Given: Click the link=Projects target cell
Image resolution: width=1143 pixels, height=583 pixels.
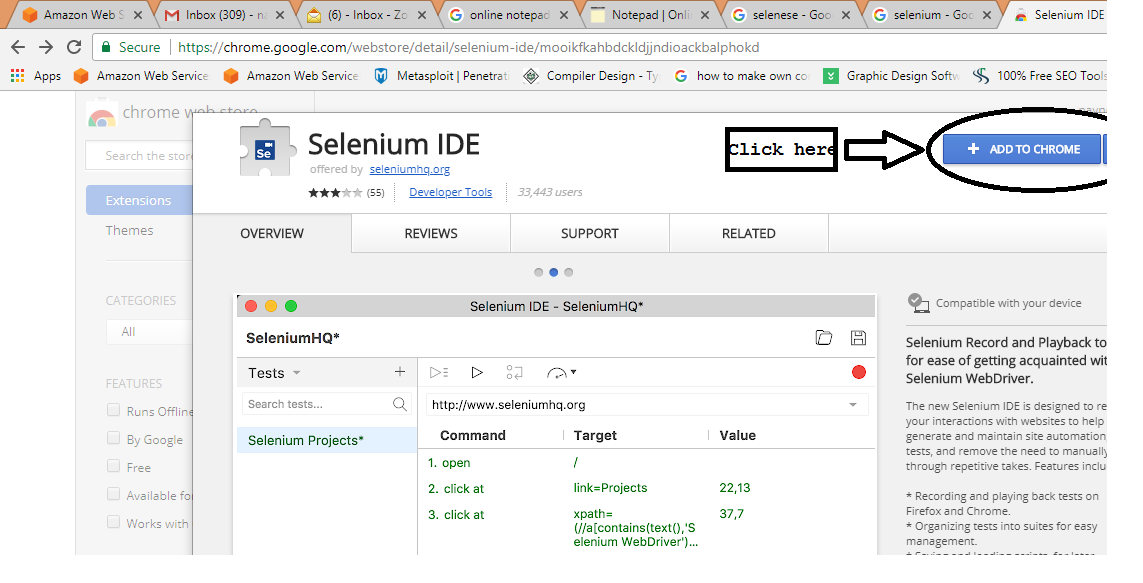Looking at the screenshot, I should coord(610,488).
